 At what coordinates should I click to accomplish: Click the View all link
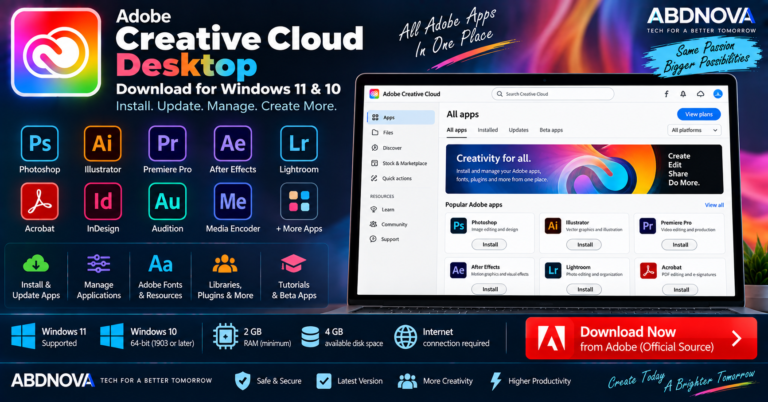pos(714,205)
